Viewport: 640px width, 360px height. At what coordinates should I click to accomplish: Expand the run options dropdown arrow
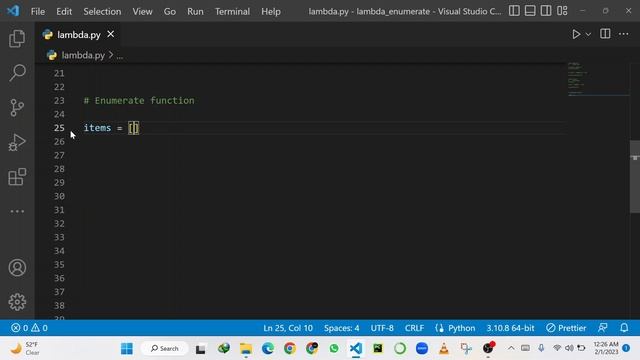(x=588, y=35)
